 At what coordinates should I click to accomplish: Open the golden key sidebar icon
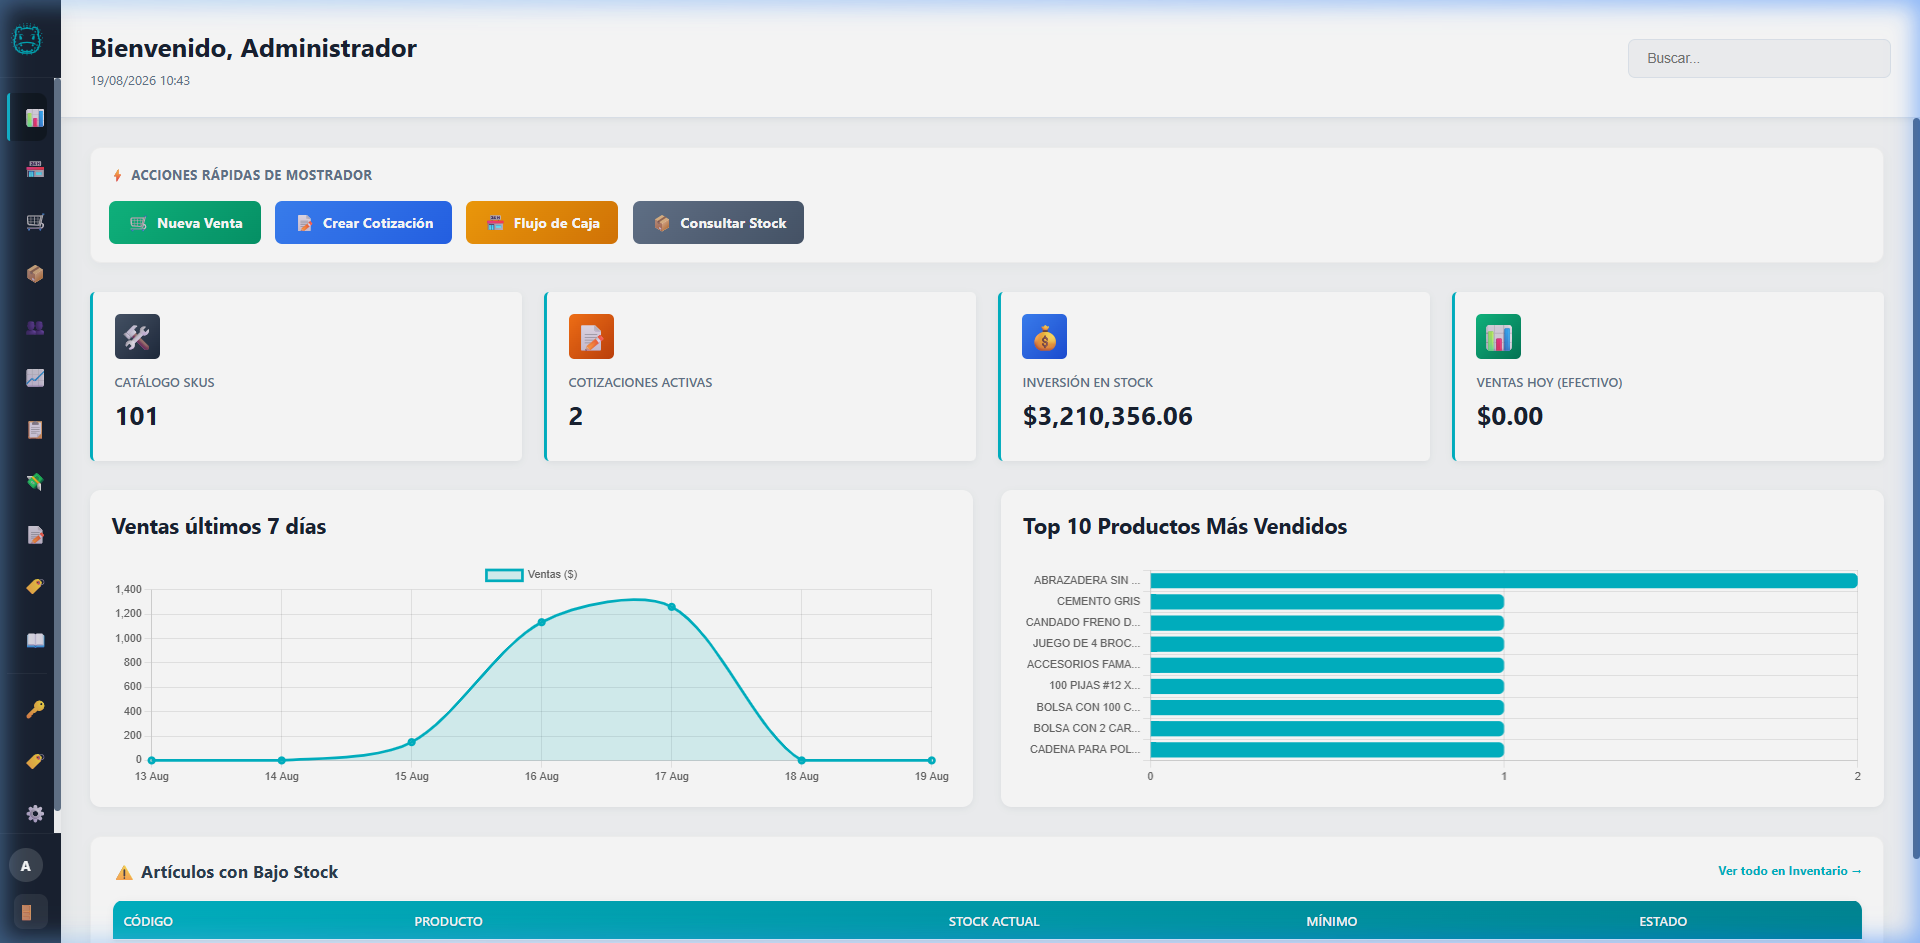[35, 709]
